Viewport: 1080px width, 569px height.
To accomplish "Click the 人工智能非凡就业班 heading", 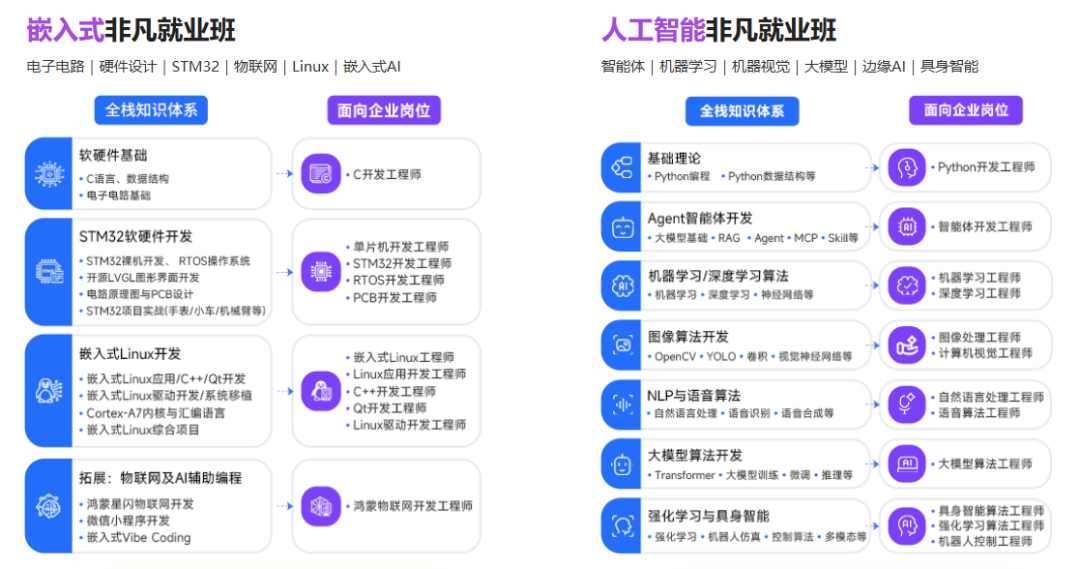I will click(x=719, y=30).
